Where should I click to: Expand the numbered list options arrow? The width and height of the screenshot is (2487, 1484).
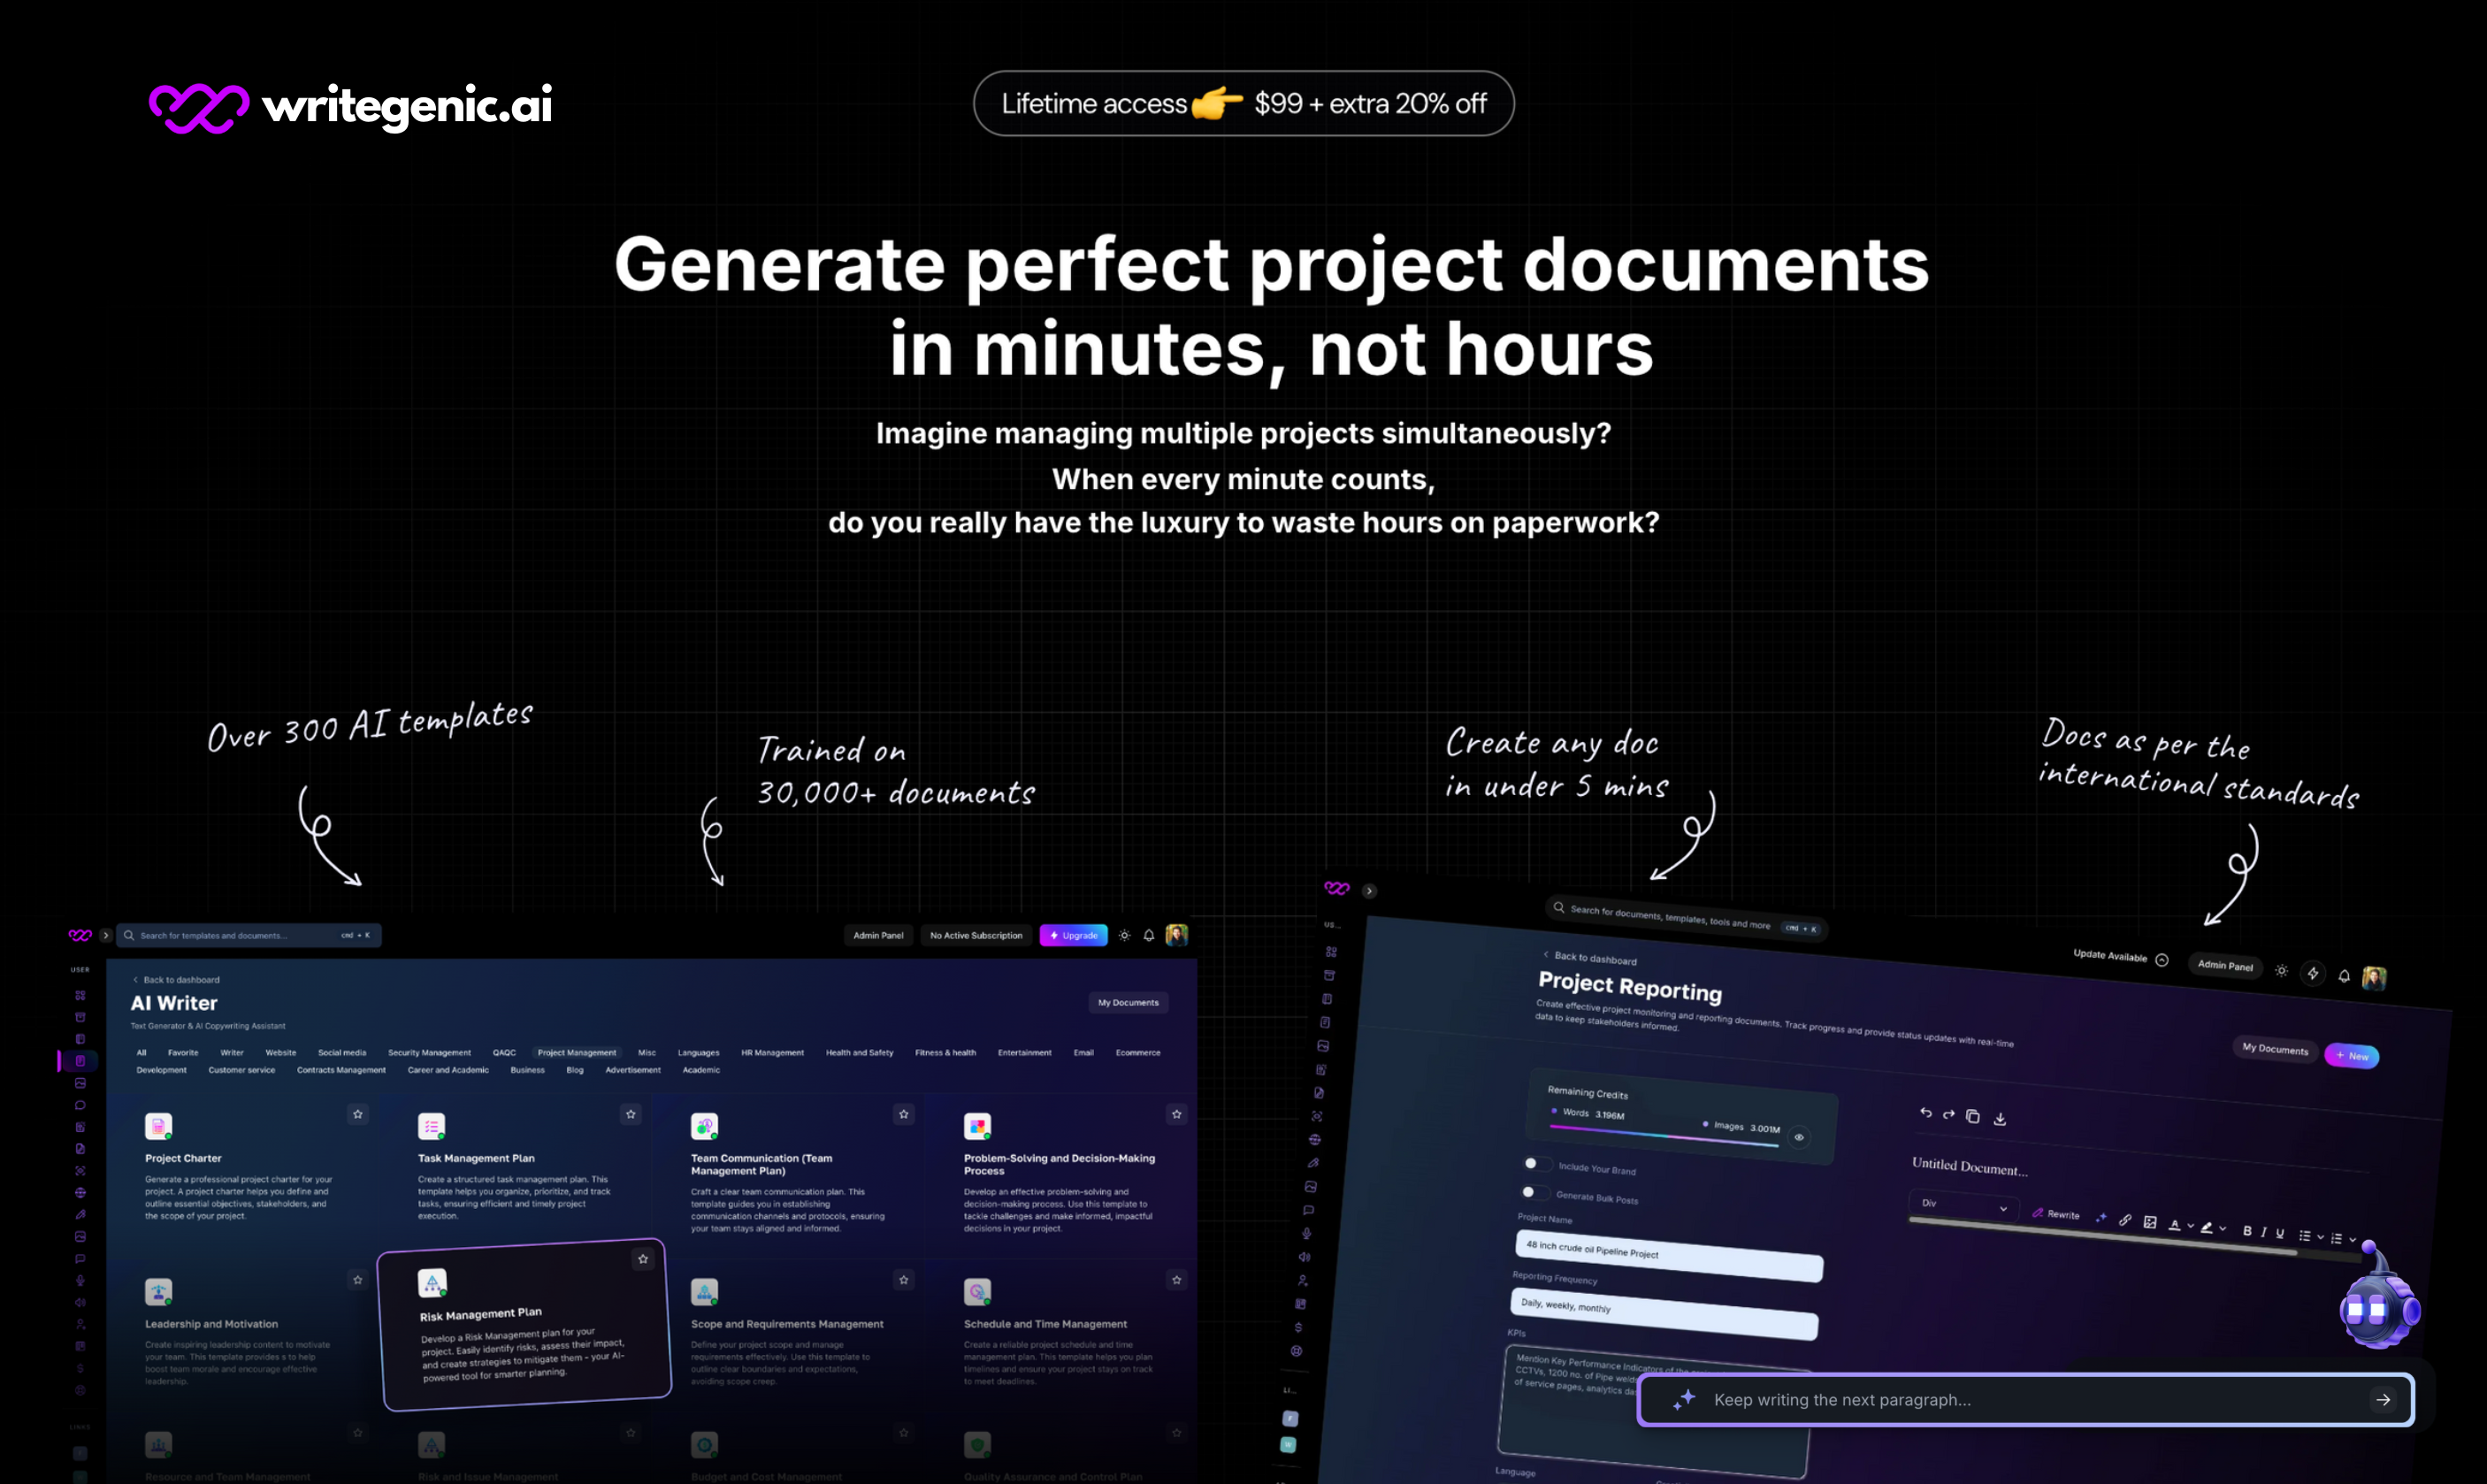coord(2352,1240)
